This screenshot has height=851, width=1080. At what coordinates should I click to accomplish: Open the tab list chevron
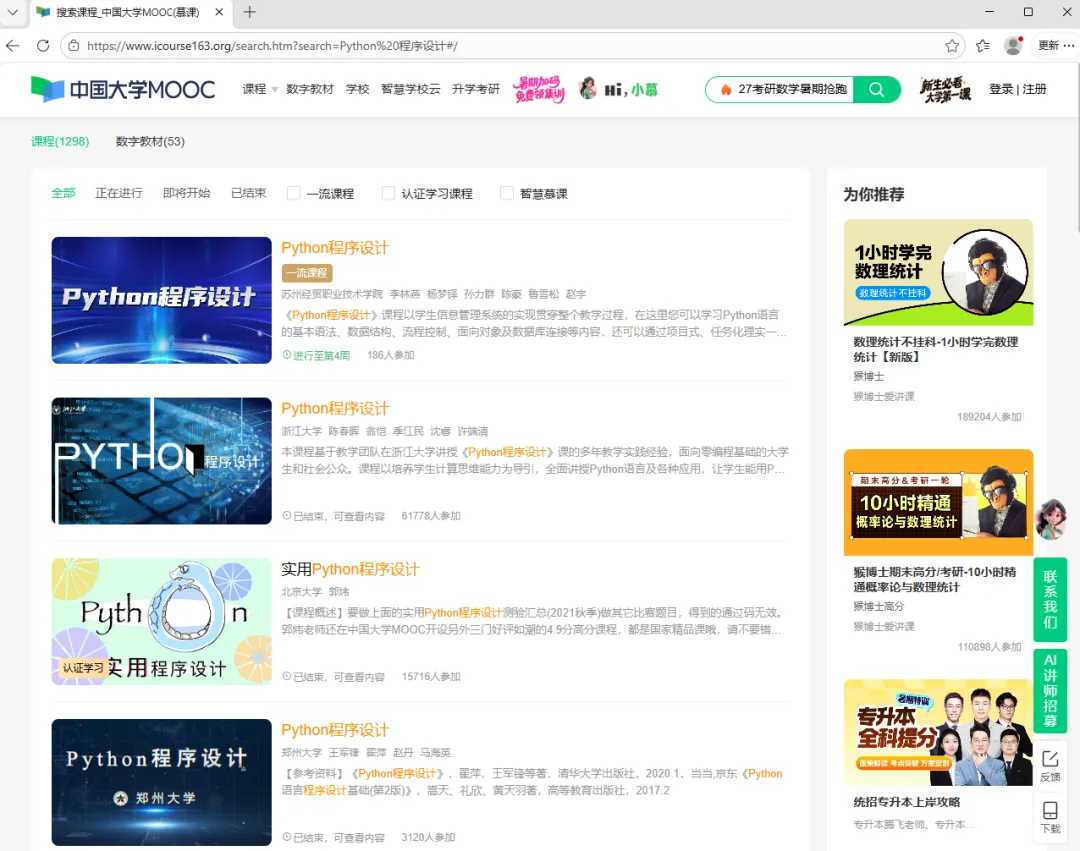[x=12, y=12]
